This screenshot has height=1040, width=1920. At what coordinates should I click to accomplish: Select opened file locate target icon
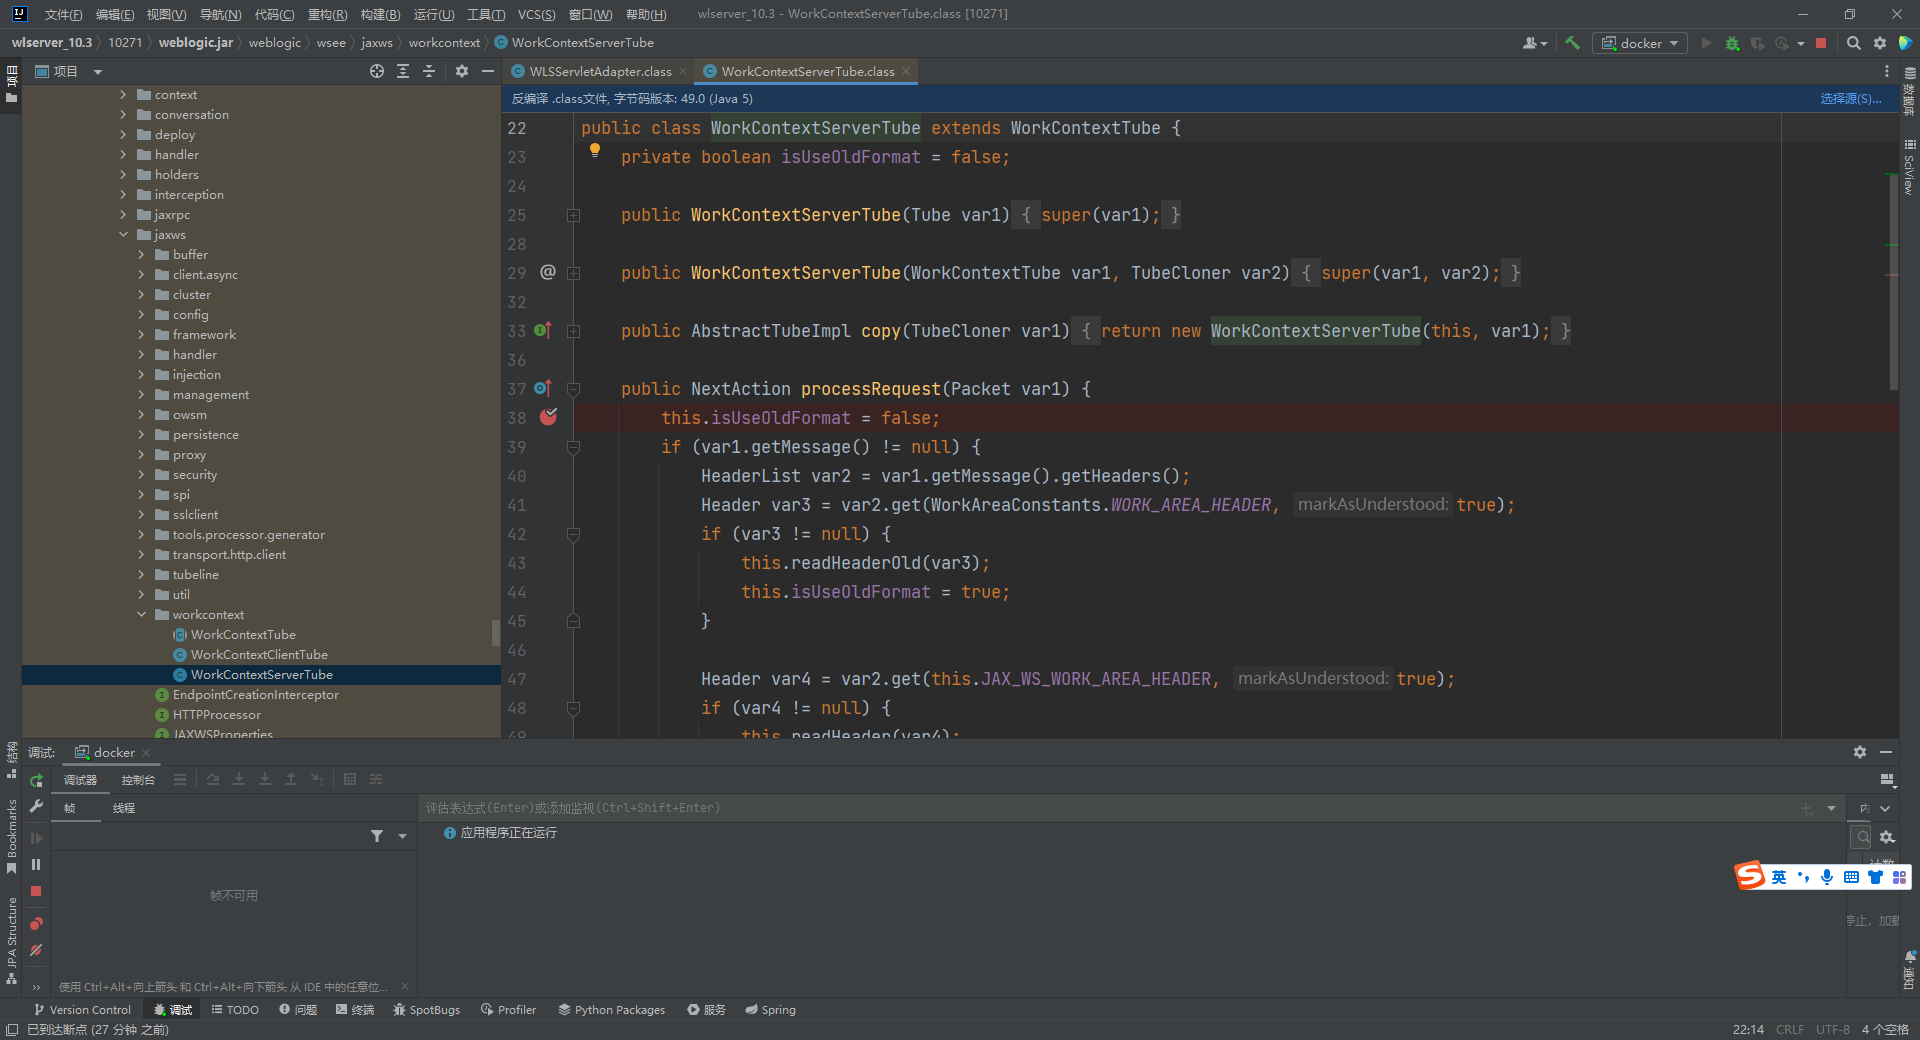pos(377,71)
